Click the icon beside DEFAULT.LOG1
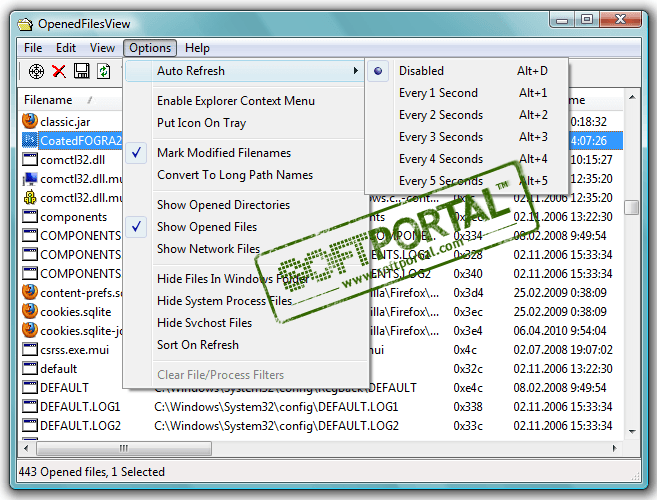Viewport: 657px width, 500px height. tap(30, 407)
